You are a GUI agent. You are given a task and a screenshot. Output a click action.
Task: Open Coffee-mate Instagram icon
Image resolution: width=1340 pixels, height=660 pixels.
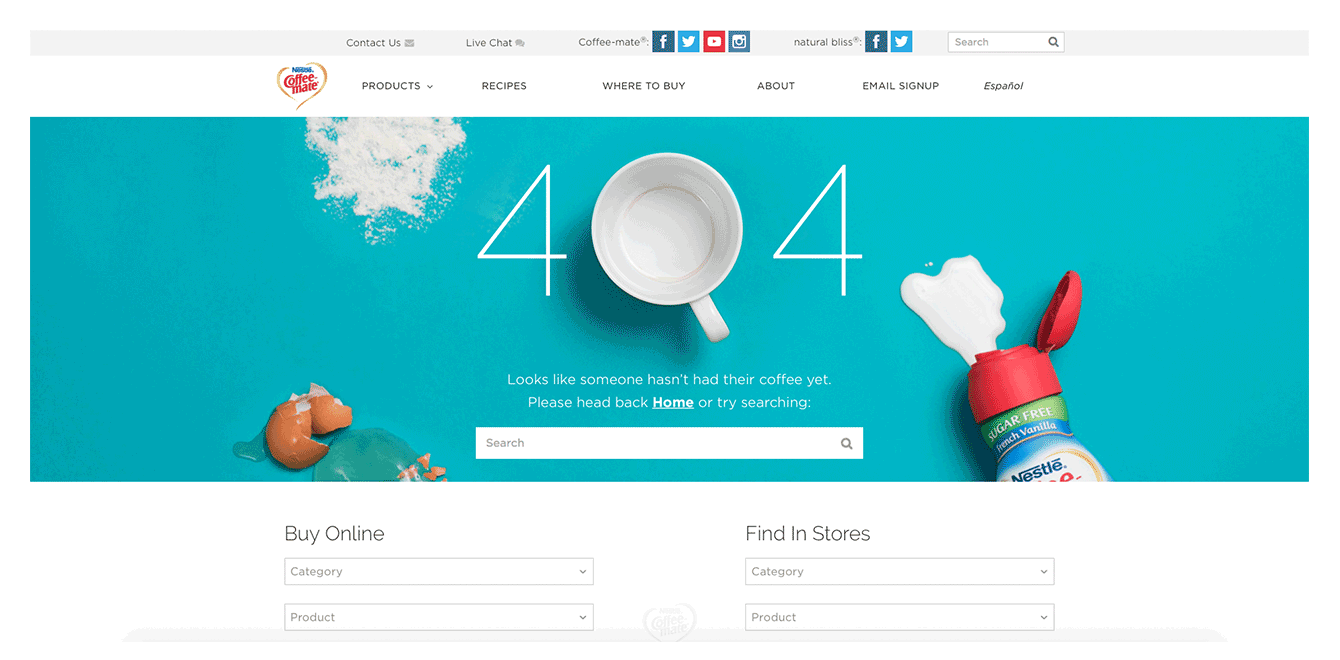click(739, 42)
